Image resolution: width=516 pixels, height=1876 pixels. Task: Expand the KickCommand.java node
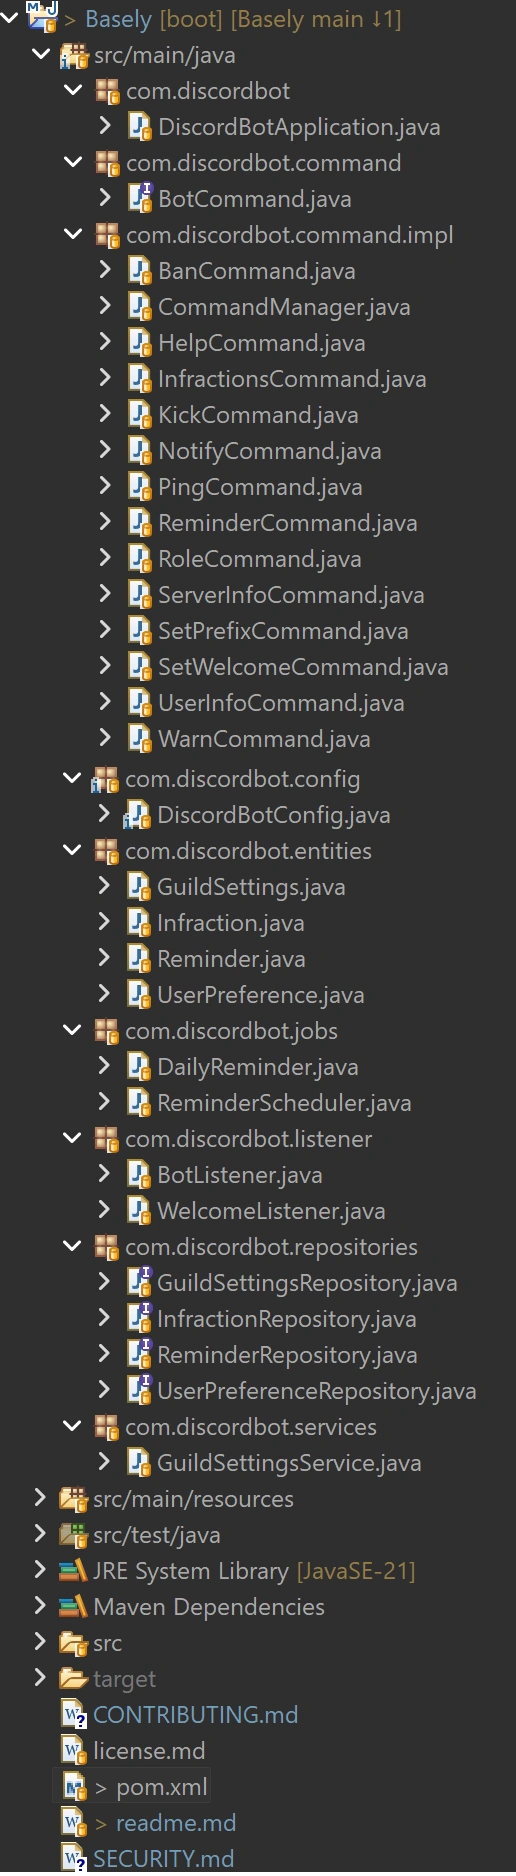(105, 414)
